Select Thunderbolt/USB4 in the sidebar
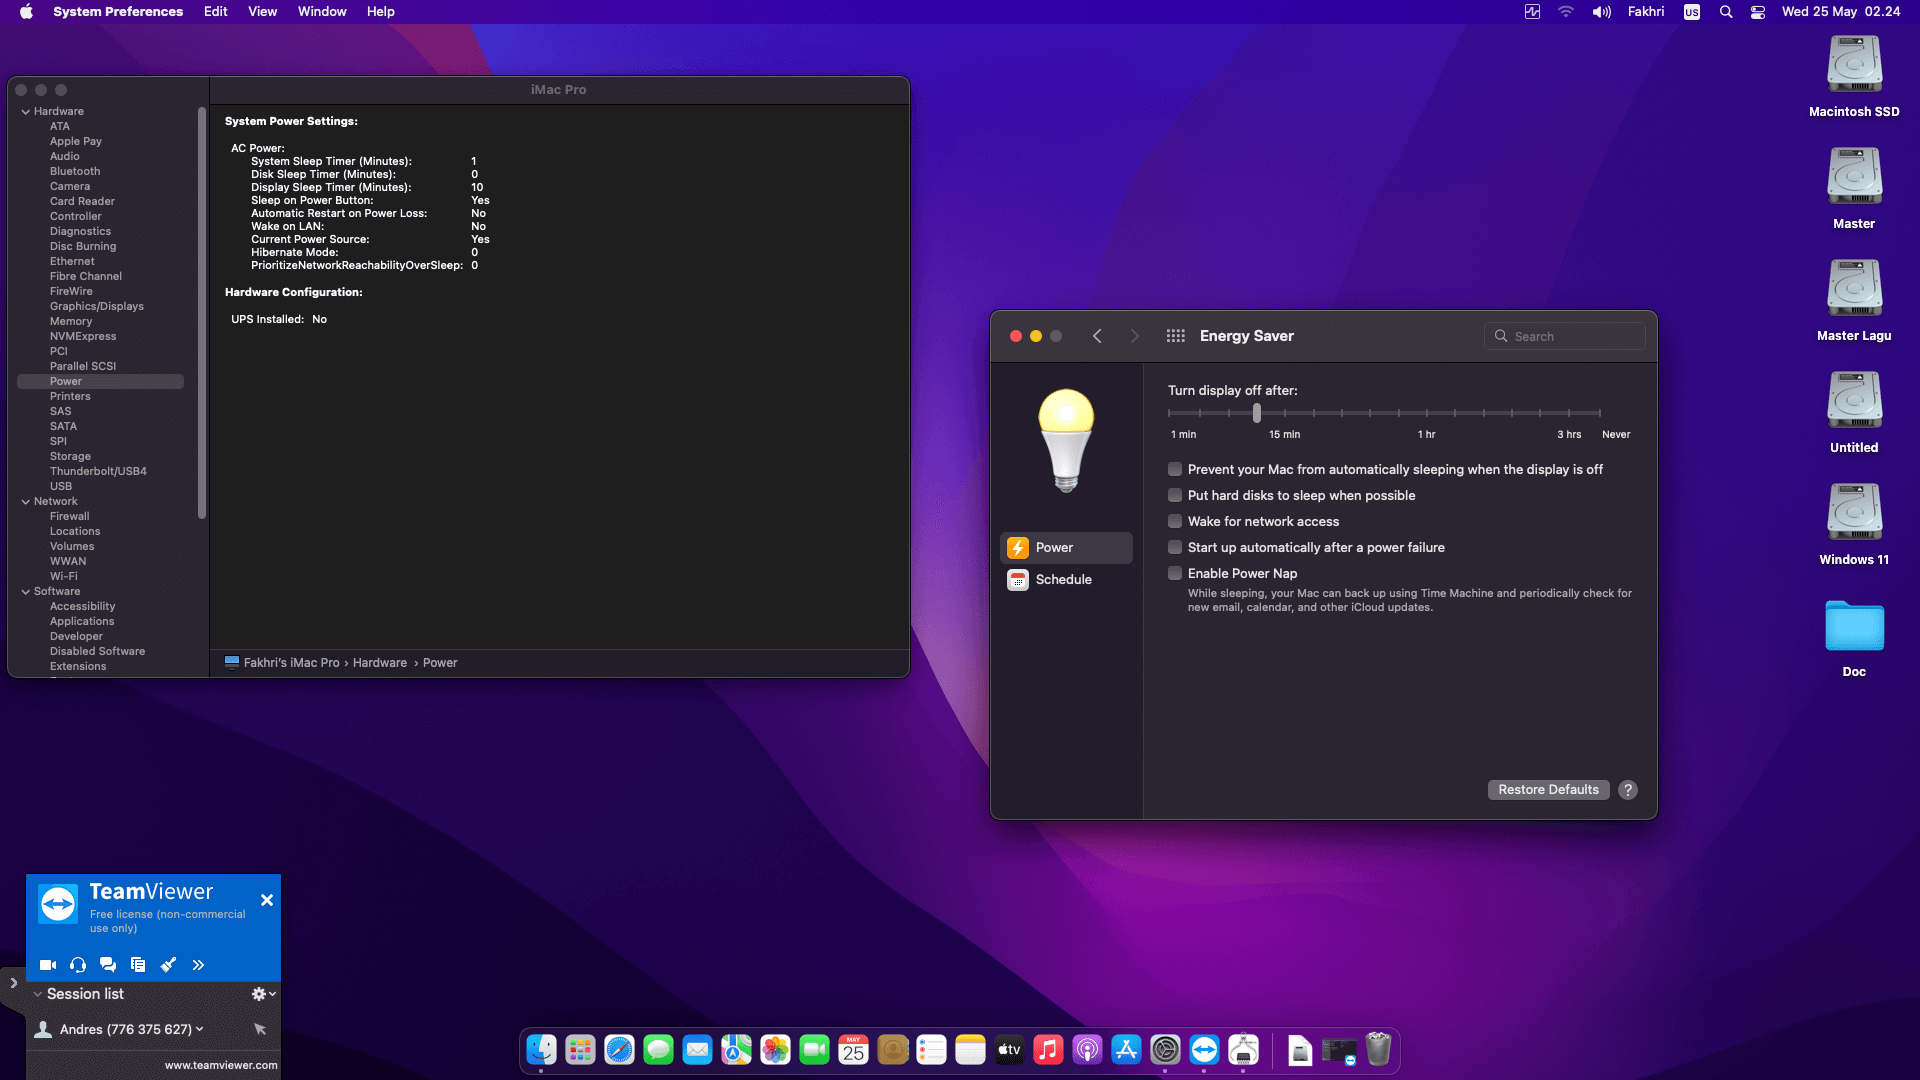This screenshot has height=1080, width=1920. pyautogui.click(x=98, y=472)
